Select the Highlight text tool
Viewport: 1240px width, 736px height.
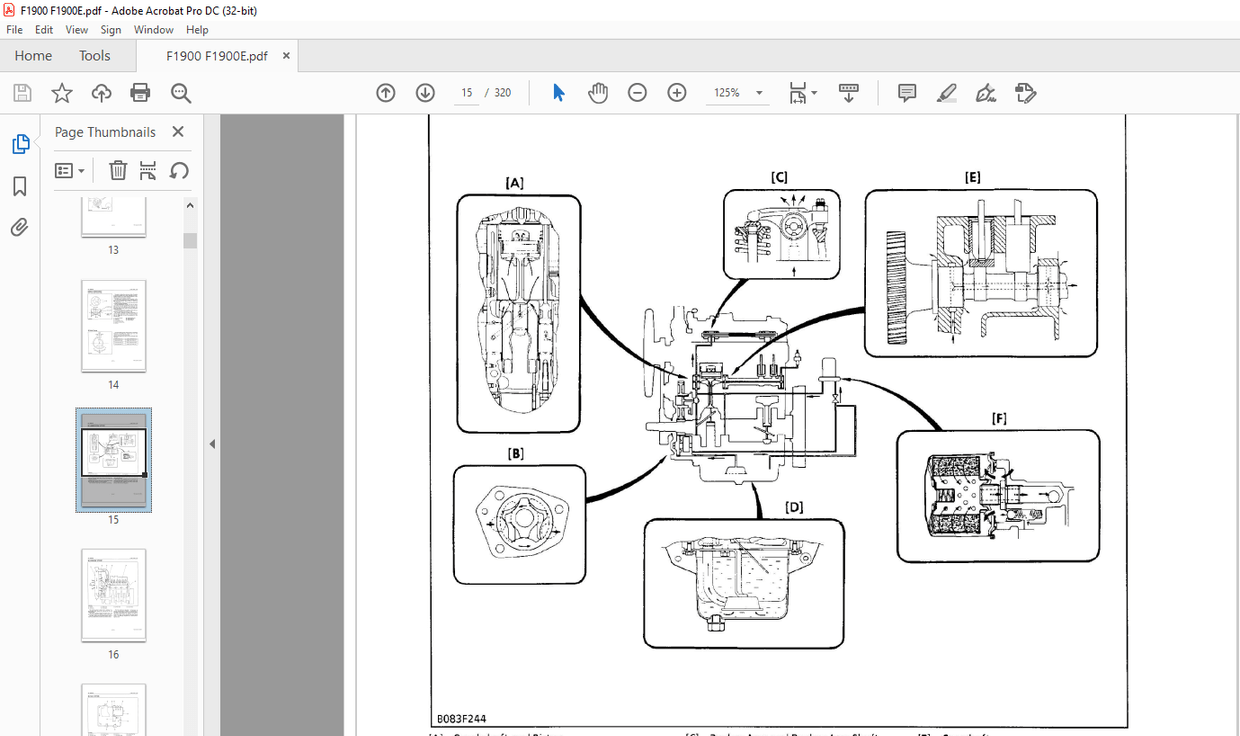click(x=946, y=92)
